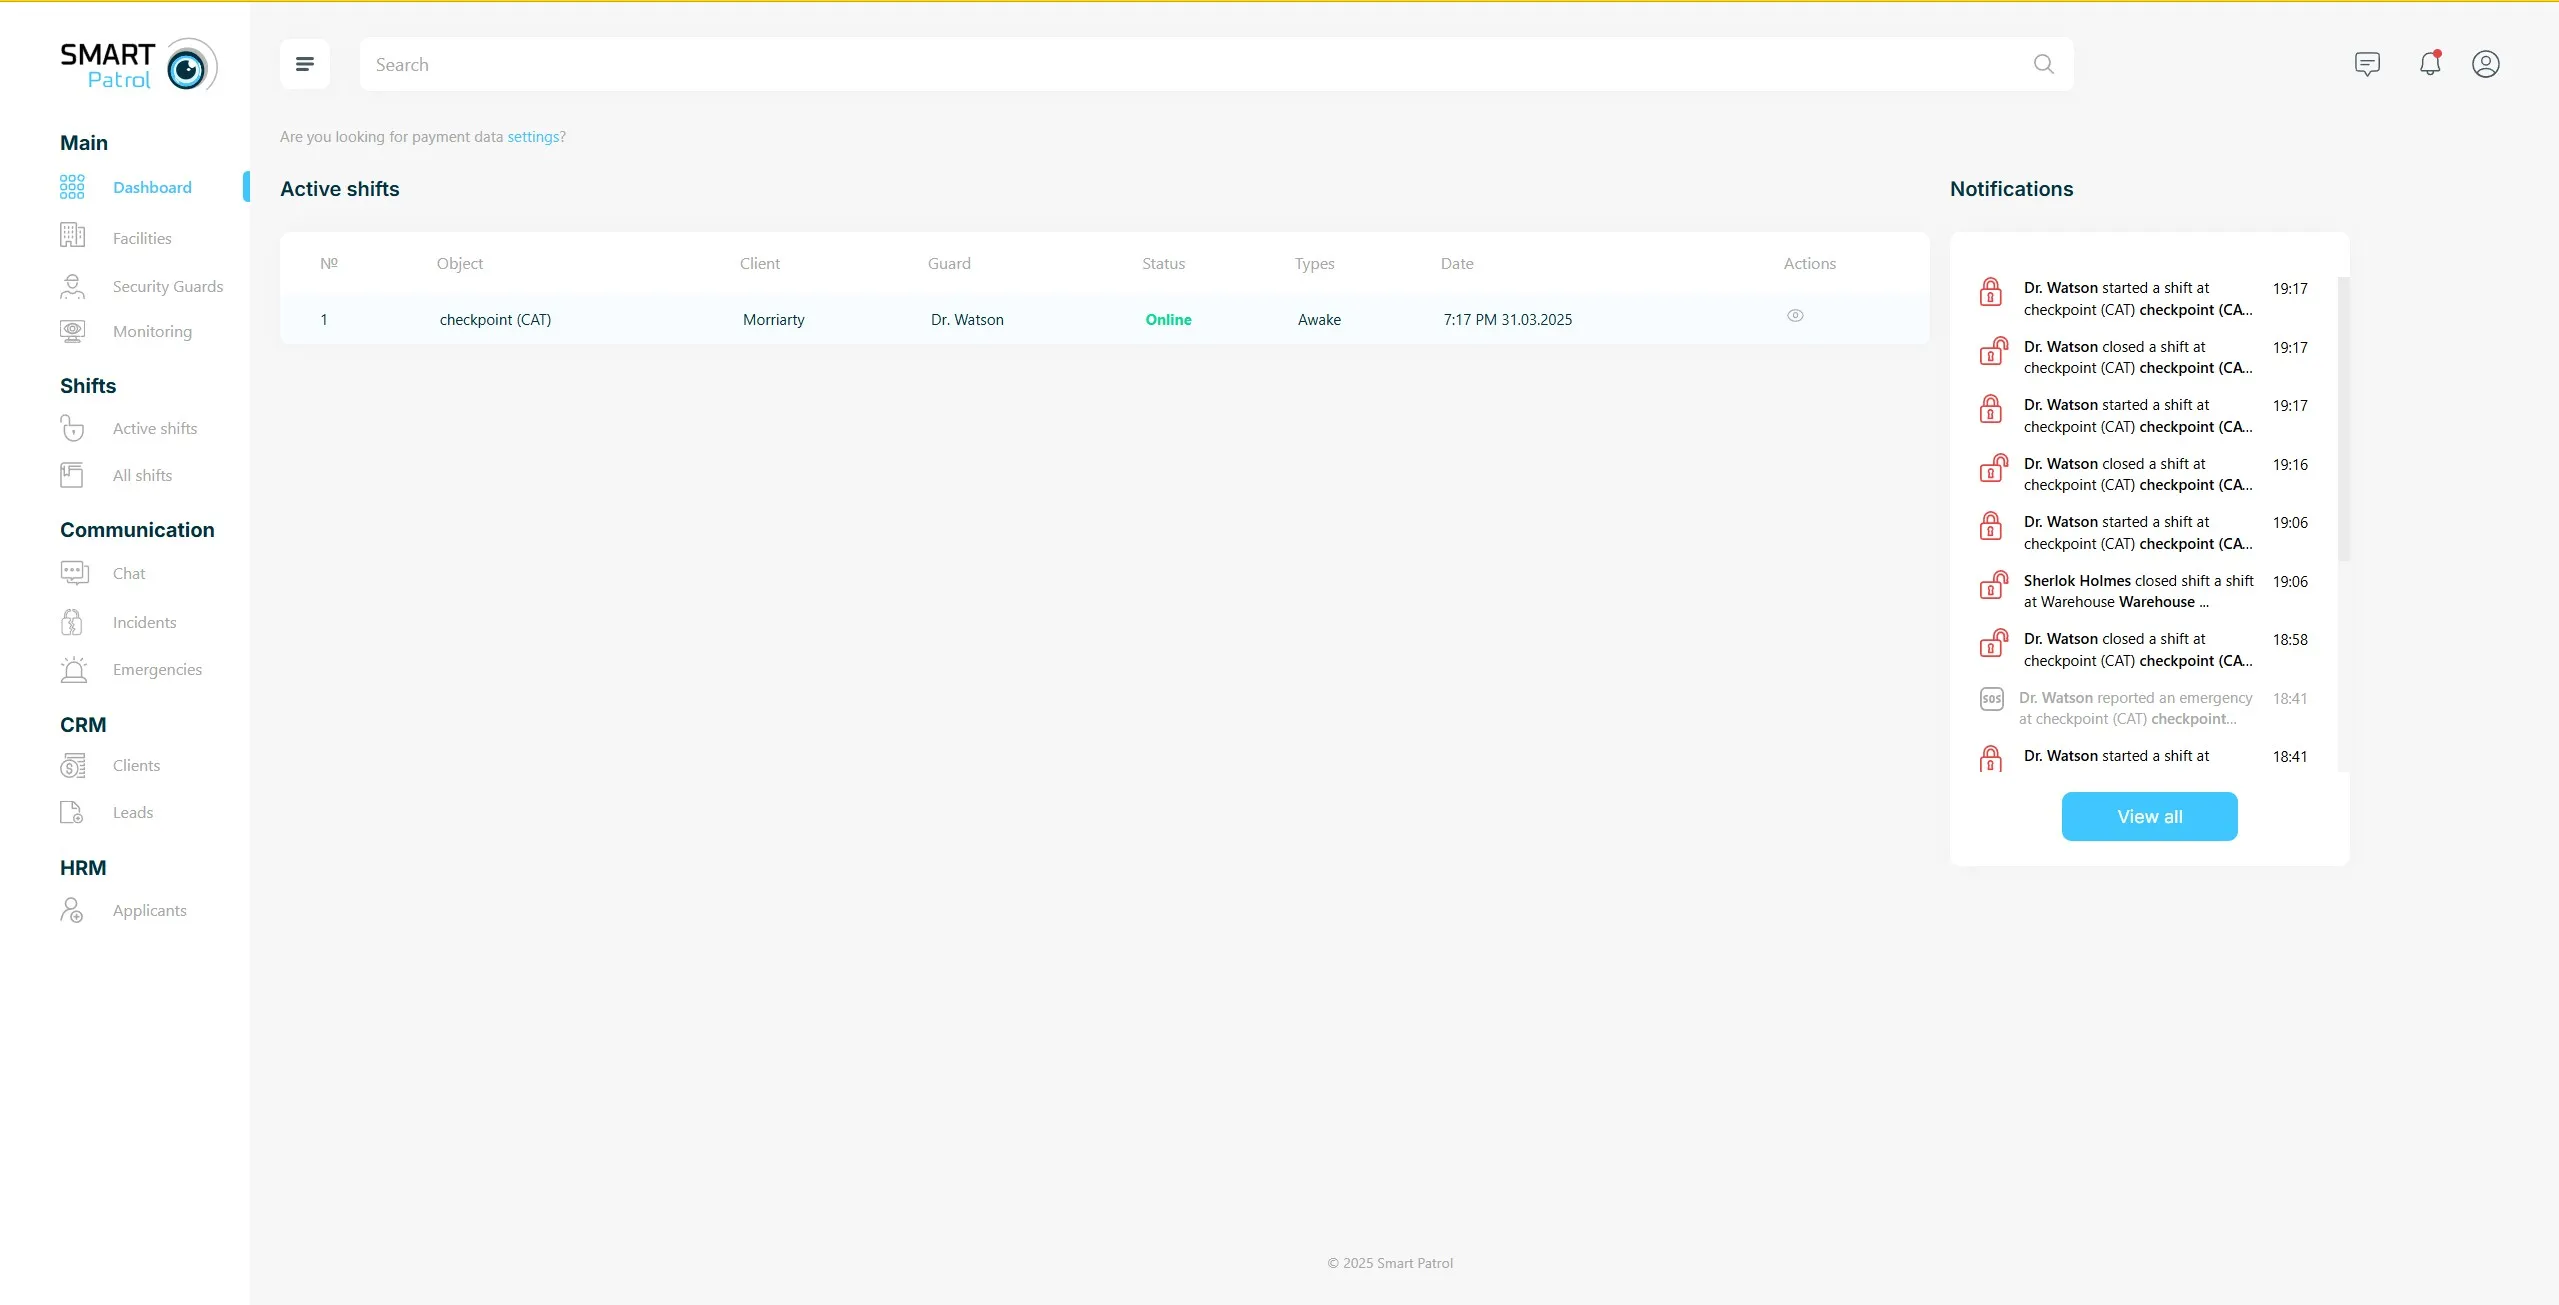Click the Status column header
This screenshot has height=1305, width=2559.
point(1163,264)
